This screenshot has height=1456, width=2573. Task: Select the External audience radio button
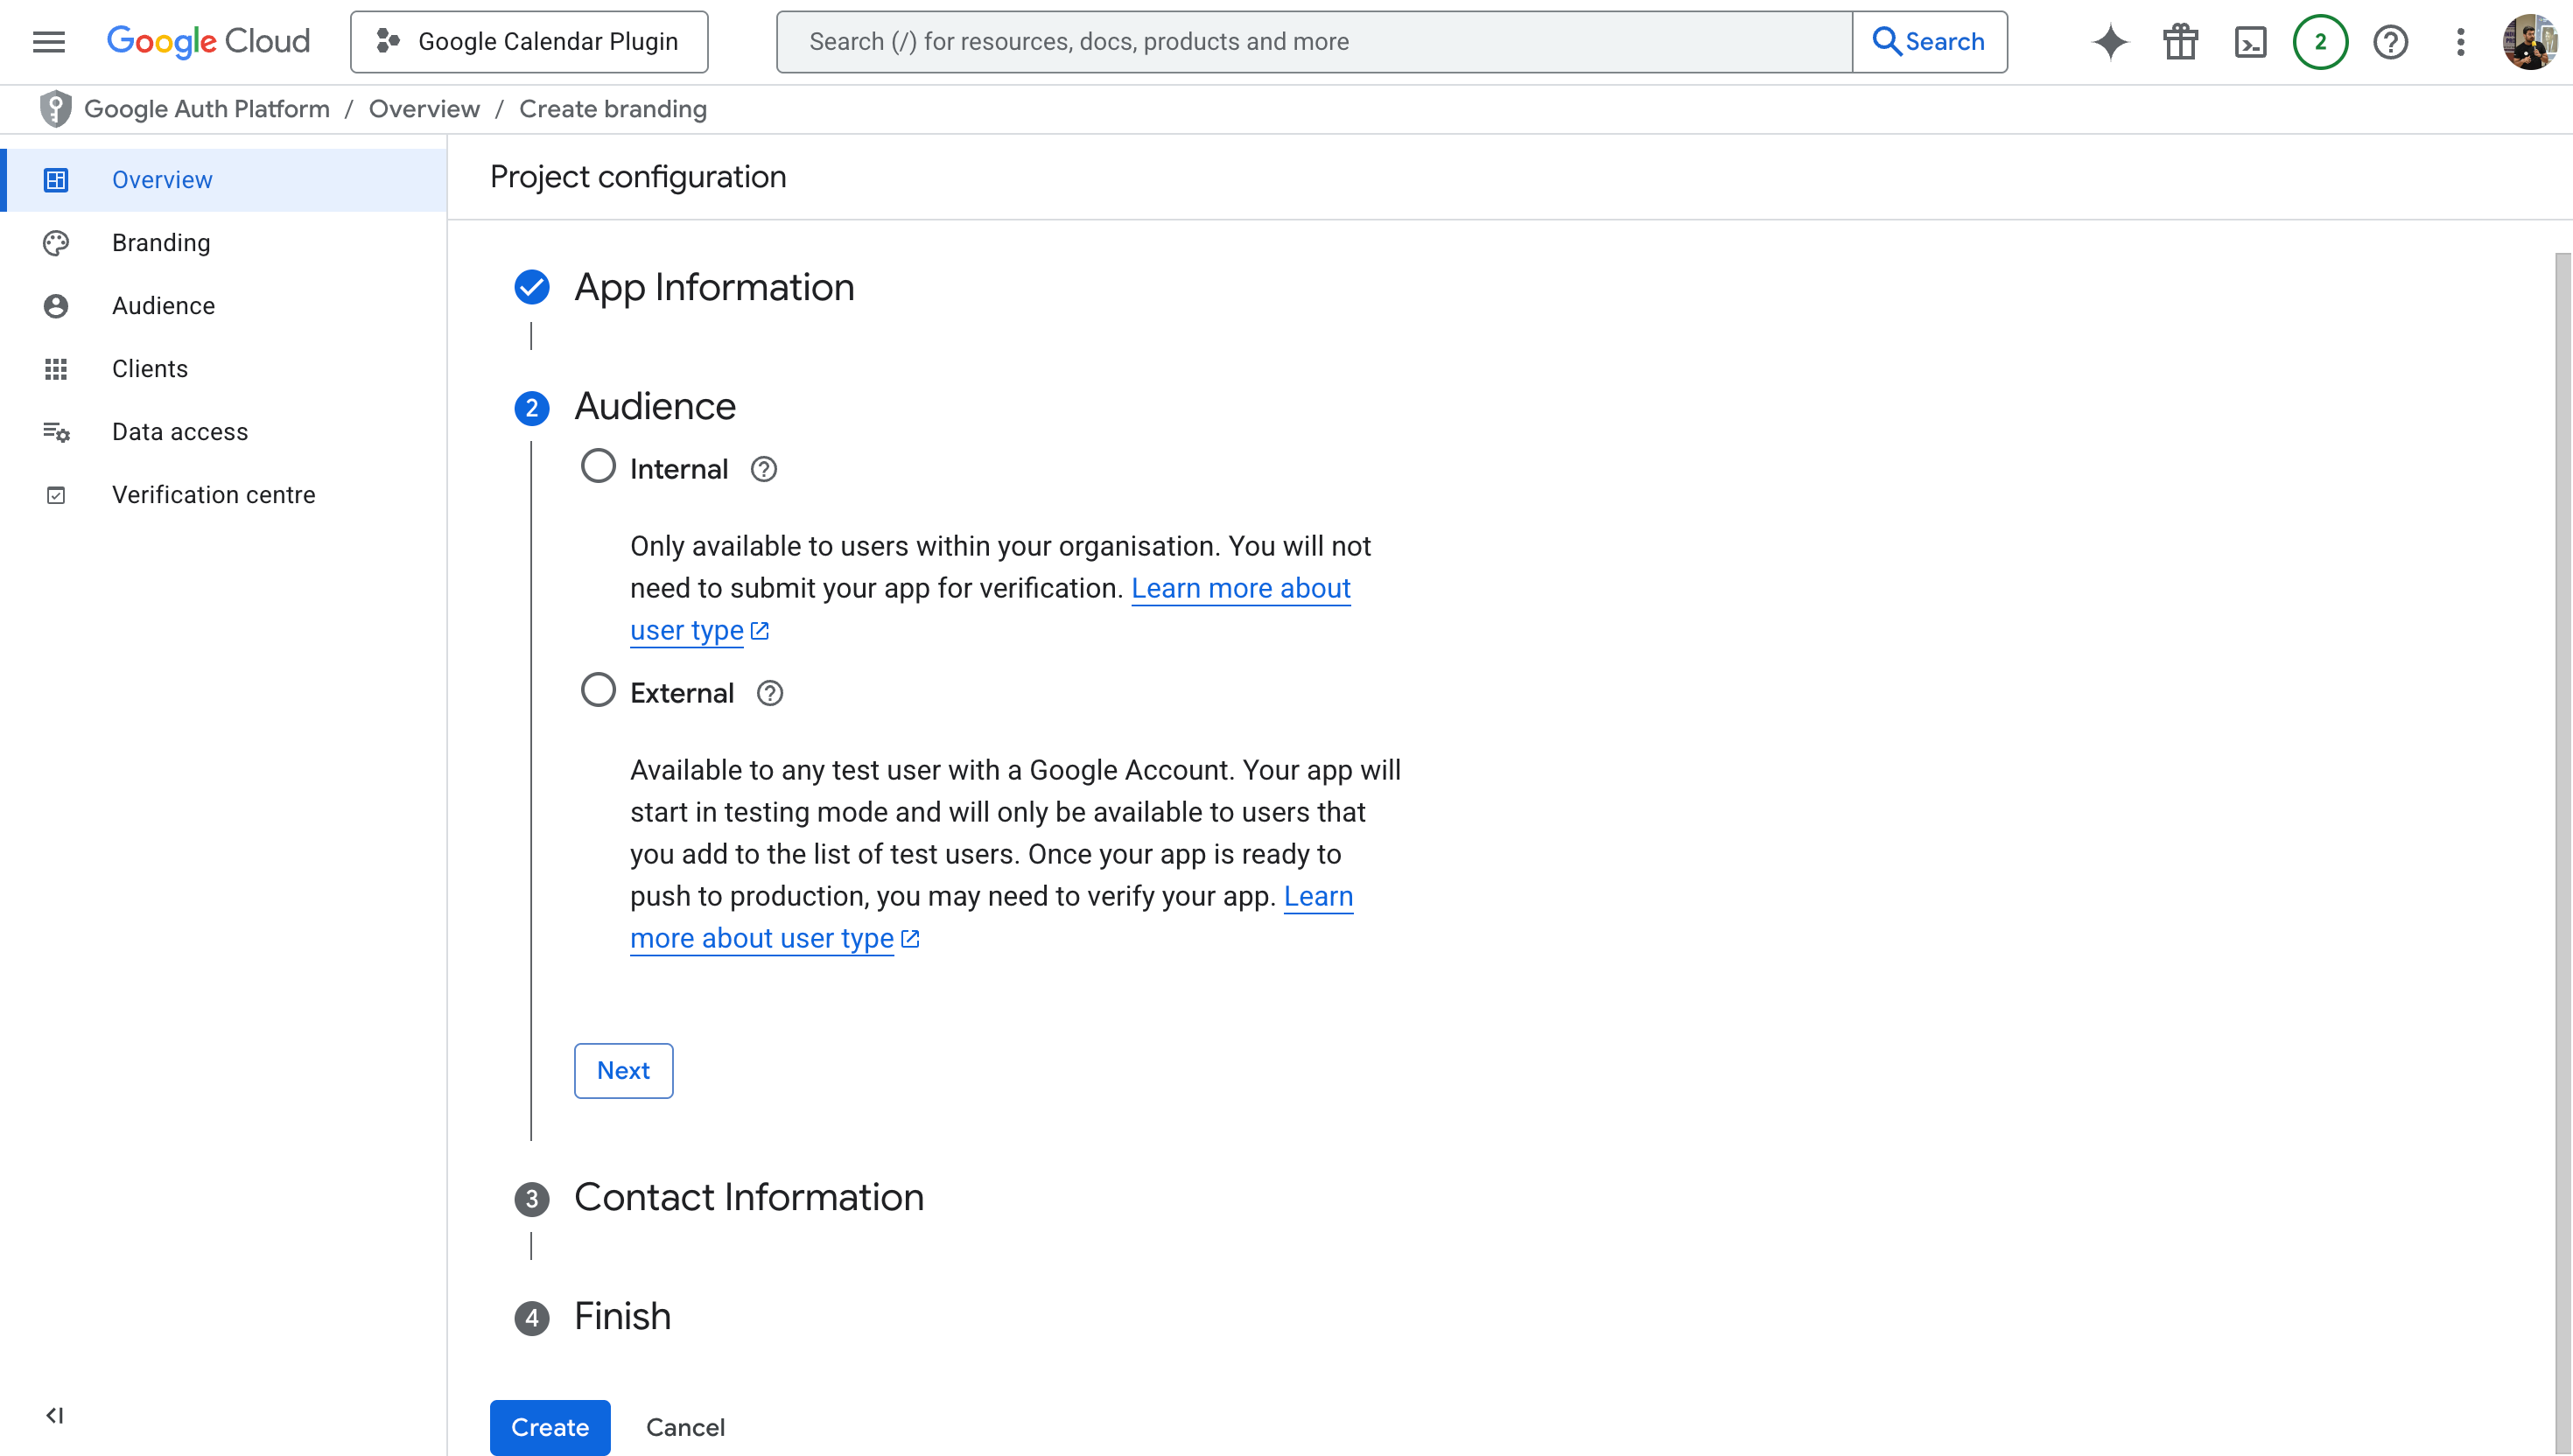598,690
